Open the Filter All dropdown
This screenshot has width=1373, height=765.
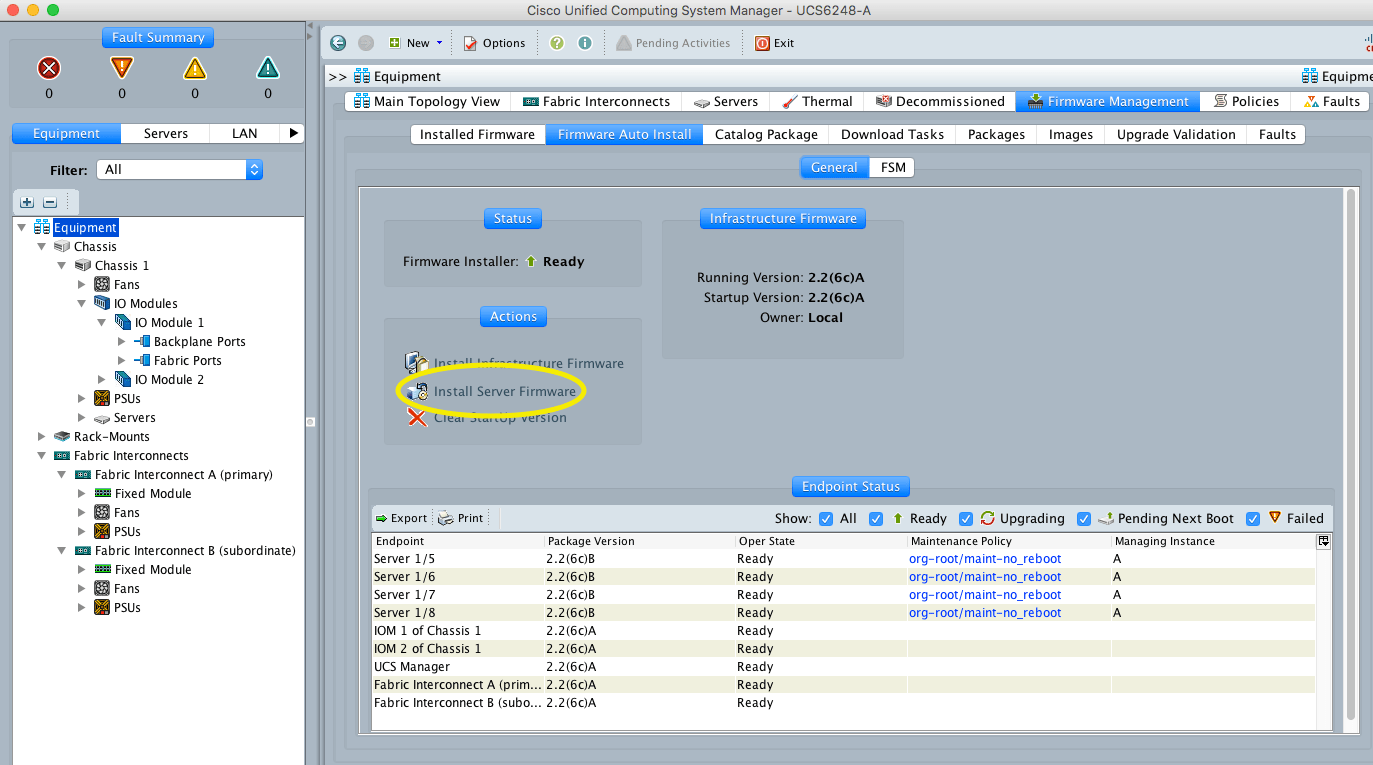point(254,169)
